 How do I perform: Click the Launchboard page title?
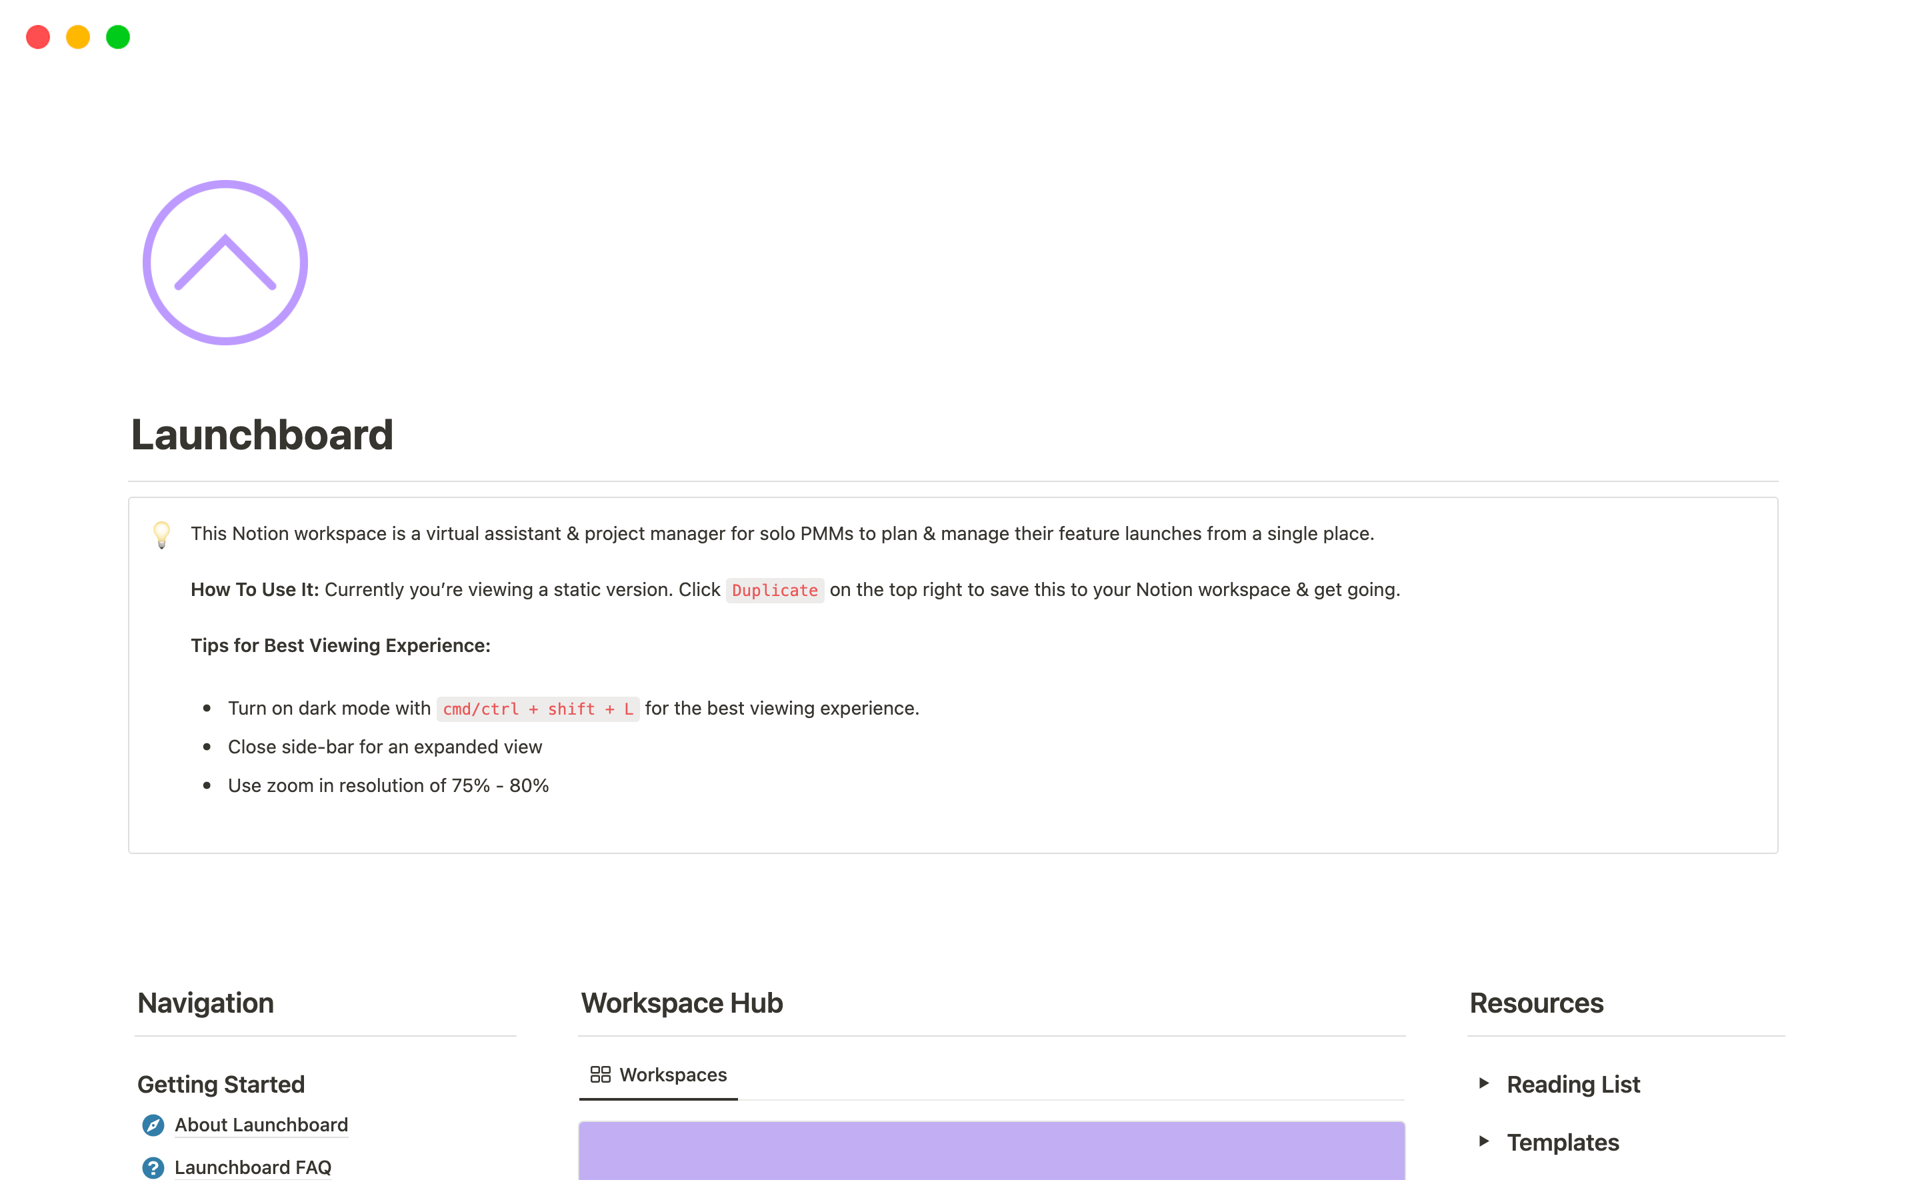click(262, 435)
